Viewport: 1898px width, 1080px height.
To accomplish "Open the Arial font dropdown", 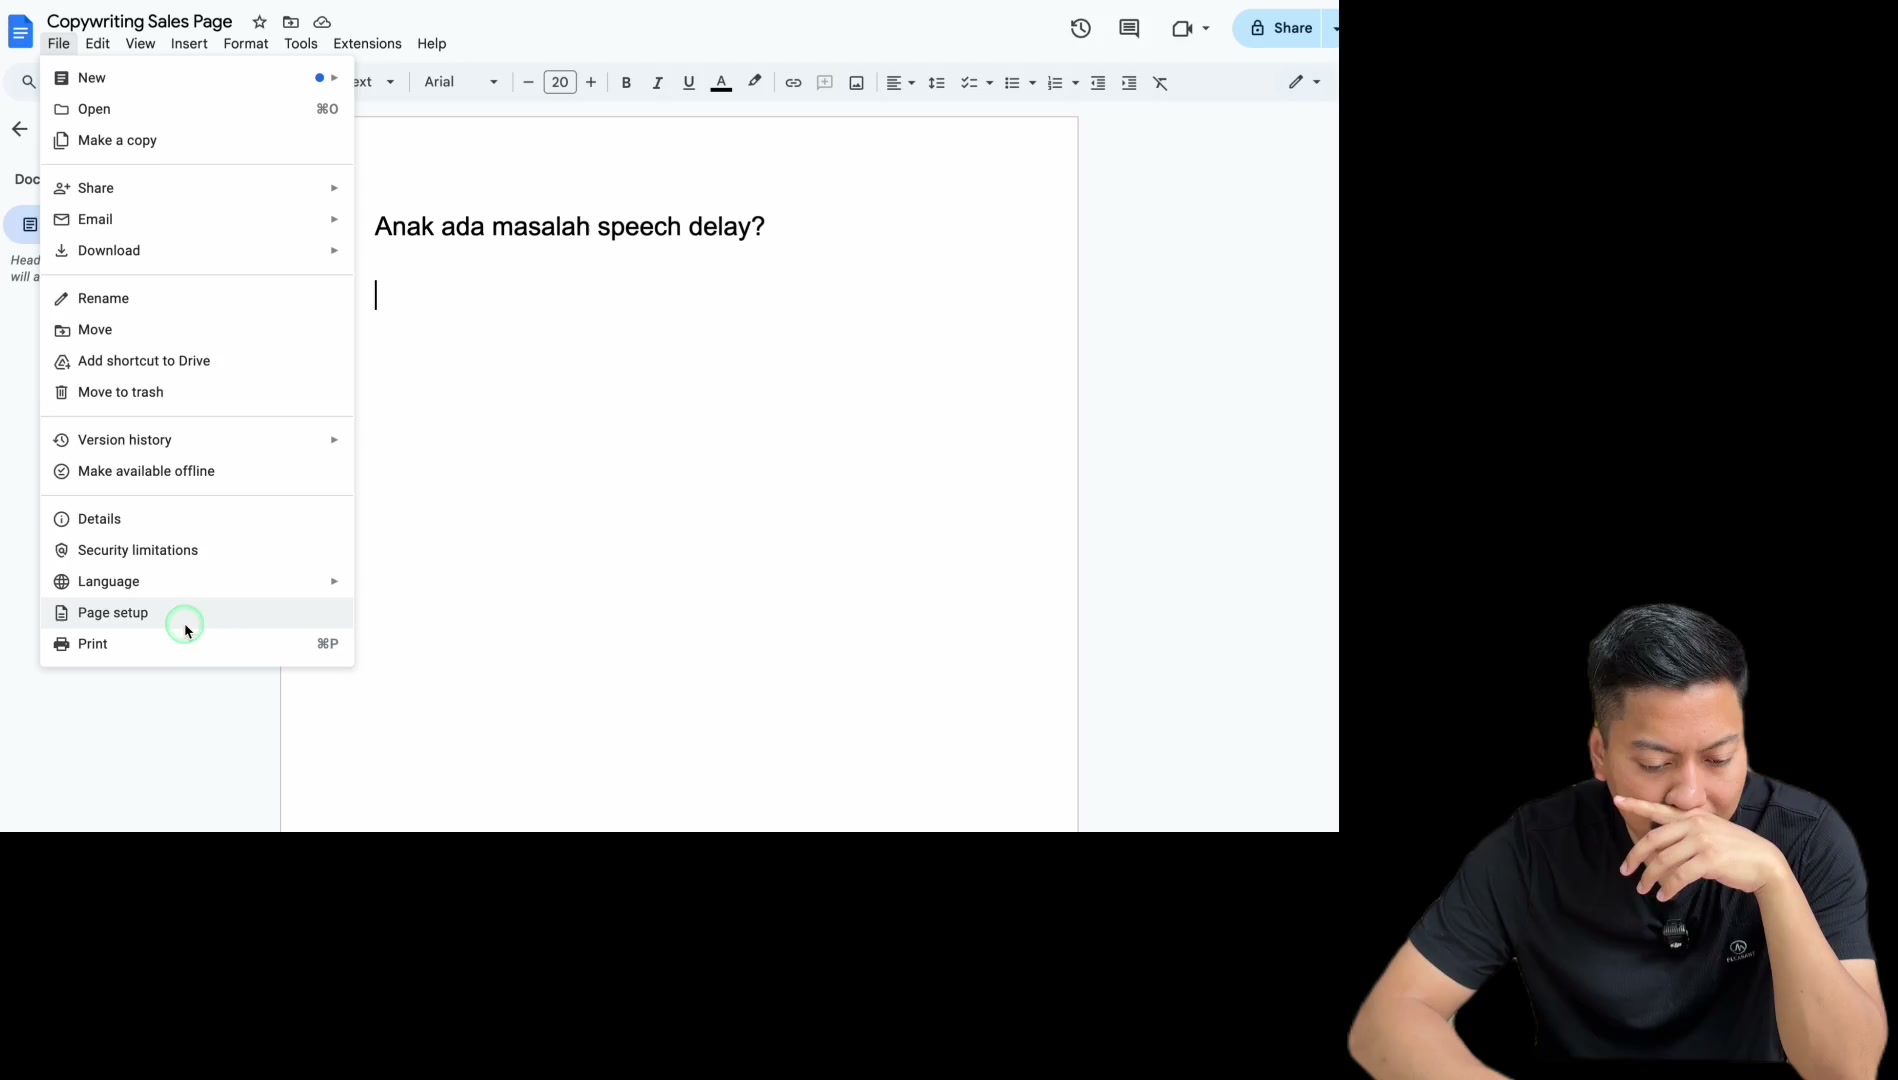I will click(x=461, y=82).
